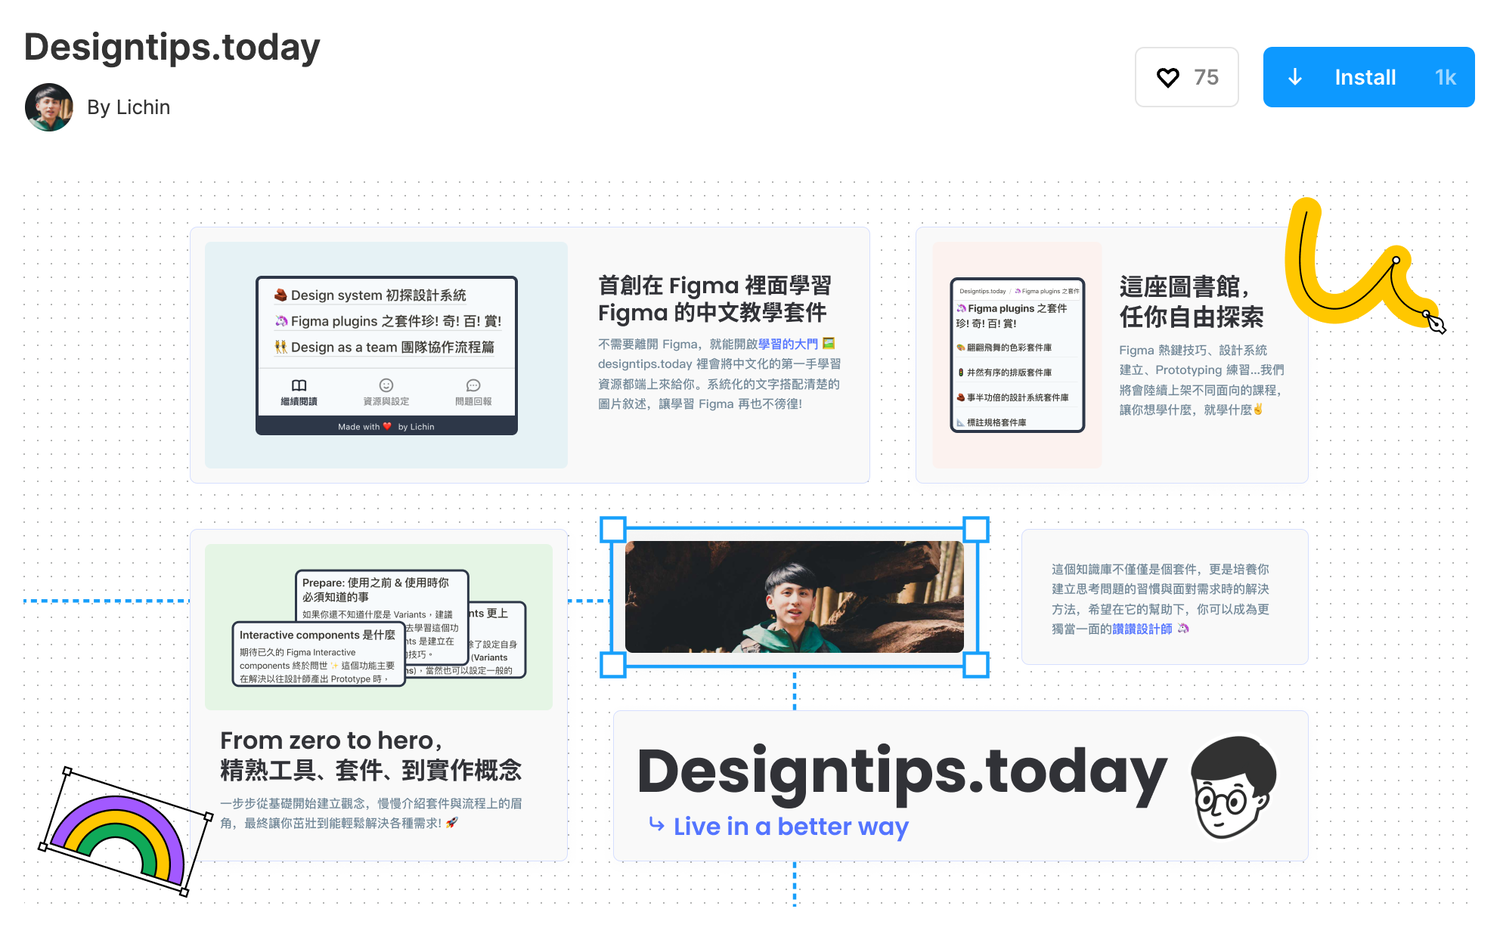Image resolution: width=1500 pixels, height=946 pixels.
Task: Click the download arrow icon in Install
Action: tap(1295, 77)
